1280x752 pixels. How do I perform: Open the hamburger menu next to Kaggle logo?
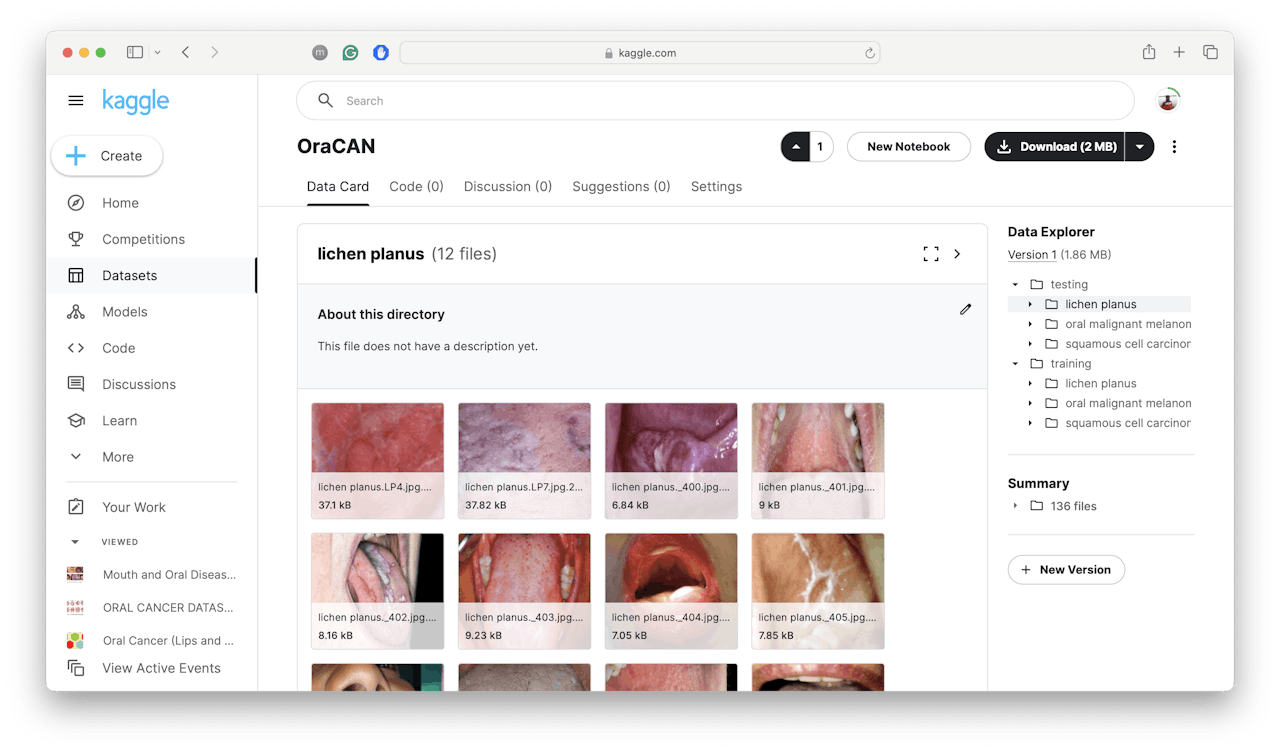coord(76,101)
